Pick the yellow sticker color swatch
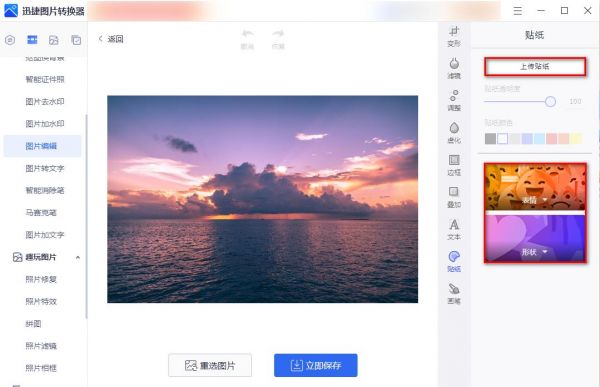Viewport: 600px width, 387px height. [x=576, y=138]
